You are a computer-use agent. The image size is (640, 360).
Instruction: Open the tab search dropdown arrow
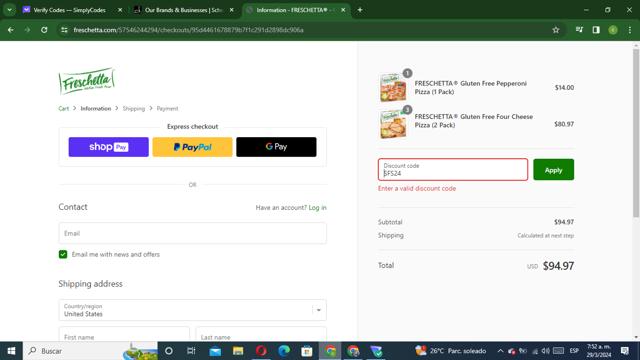pos(9,10)
